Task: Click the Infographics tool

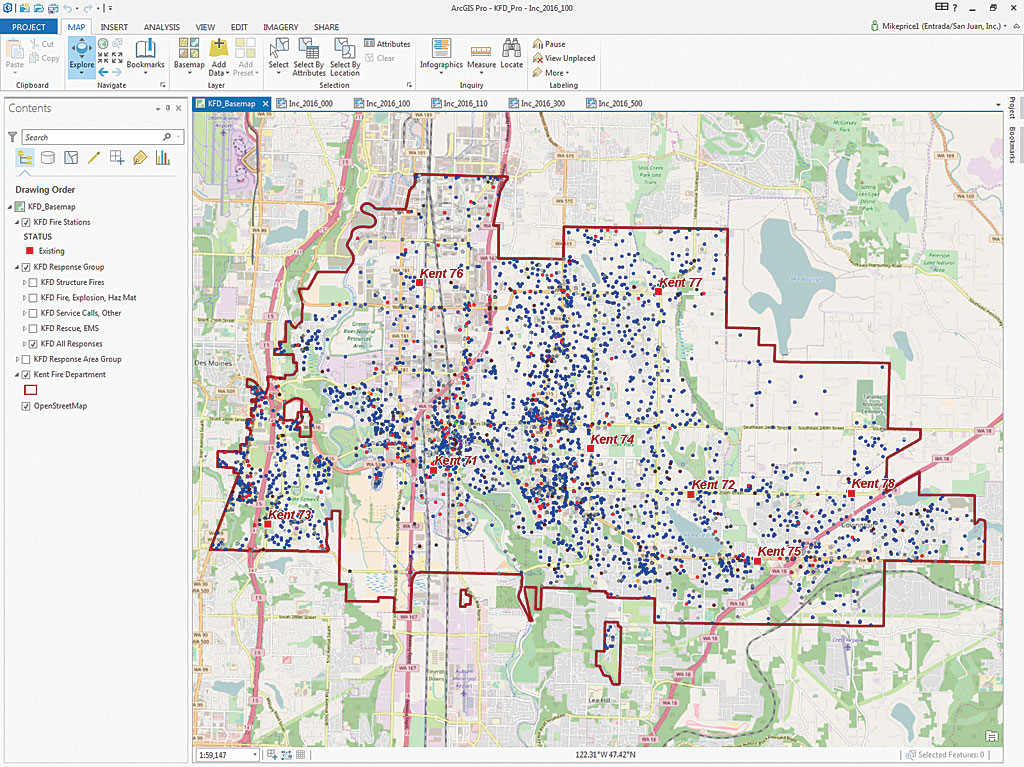Action: [441, 54]
